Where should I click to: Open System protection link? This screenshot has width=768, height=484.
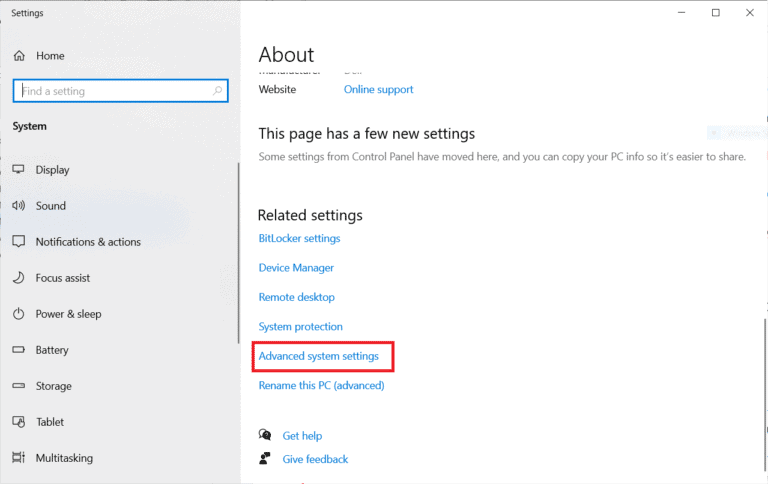coord(301,327)
